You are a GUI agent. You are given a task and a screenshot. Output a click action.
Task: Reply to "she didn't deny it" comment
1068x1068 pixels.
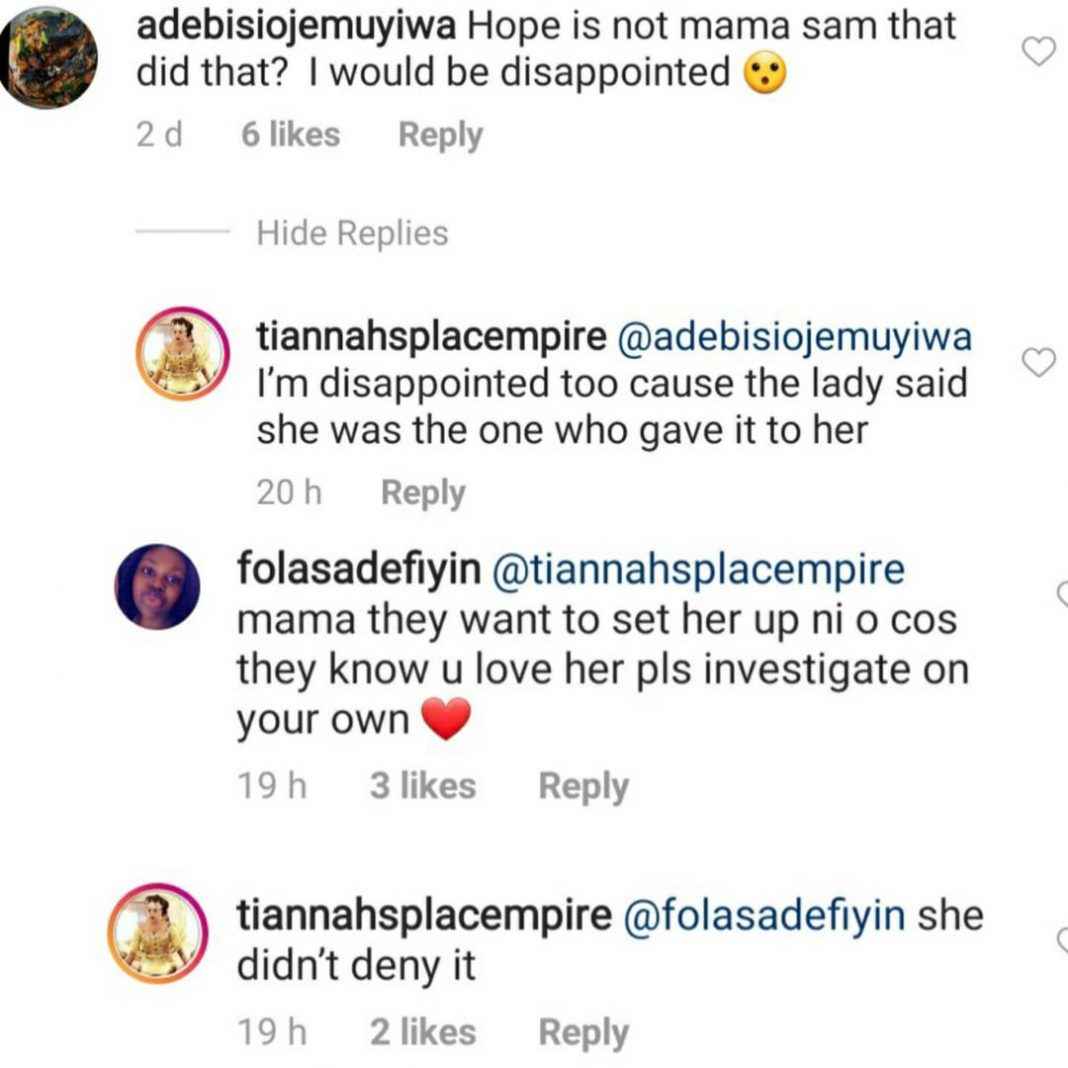pyautogui.click(x=583, y=1032)
